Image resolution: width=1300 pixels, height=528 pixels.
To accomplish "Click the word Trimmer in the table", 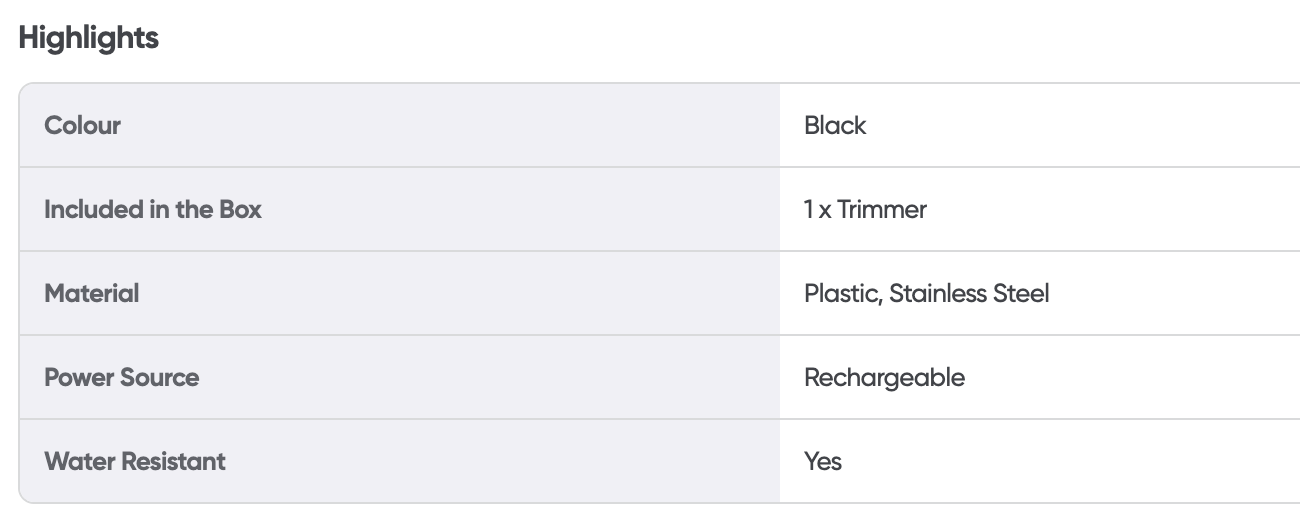I will pyautogui.click(x=882, y=210).
